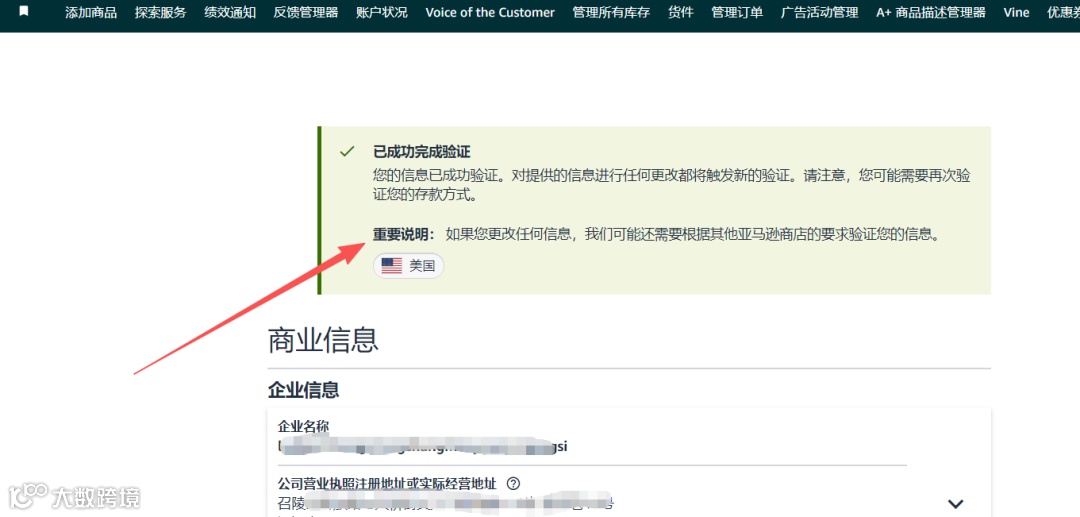The image size is (1080, 517).
Task: Expand the business address row chevron
Action: [x=955, y=504]
